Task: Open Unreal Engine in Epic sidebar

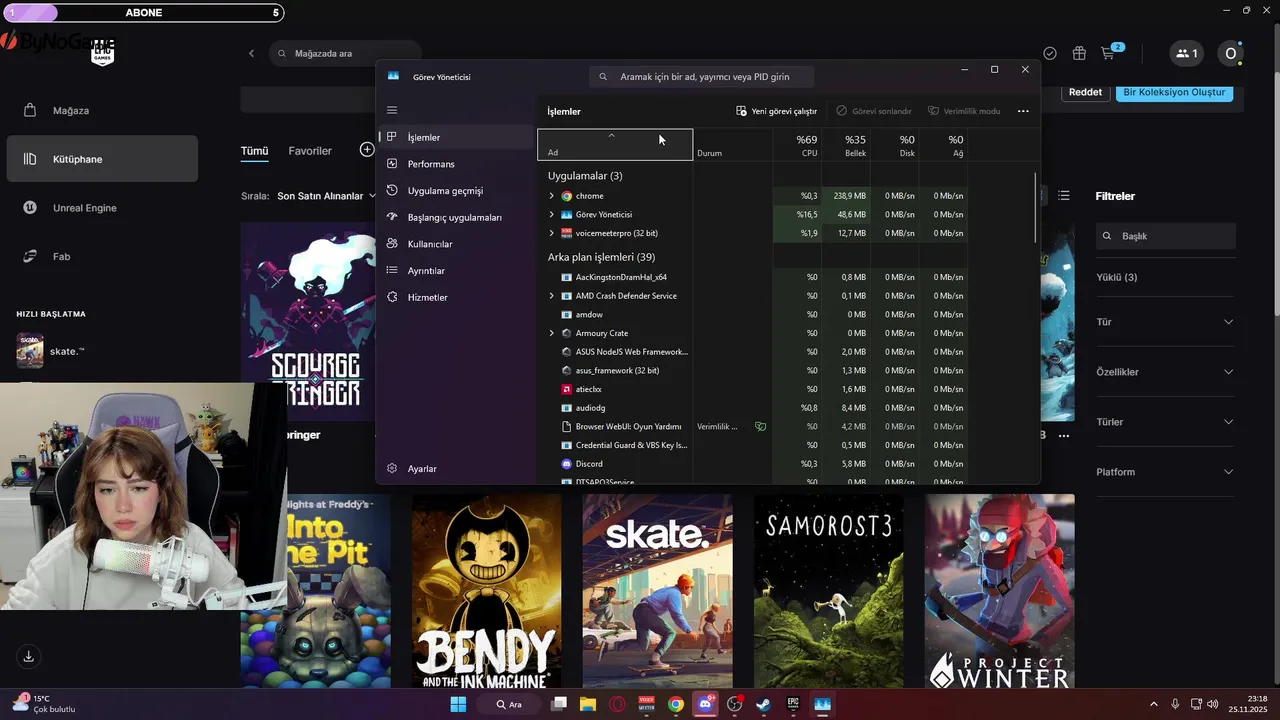Action: [x=102, y=208]
